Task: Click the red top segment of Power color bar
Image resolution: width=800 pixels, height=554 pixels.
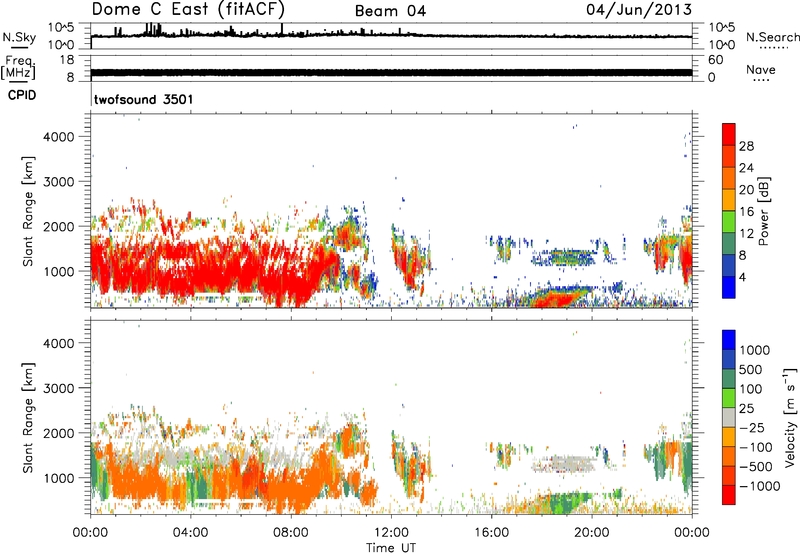Action: pos(729,134)
